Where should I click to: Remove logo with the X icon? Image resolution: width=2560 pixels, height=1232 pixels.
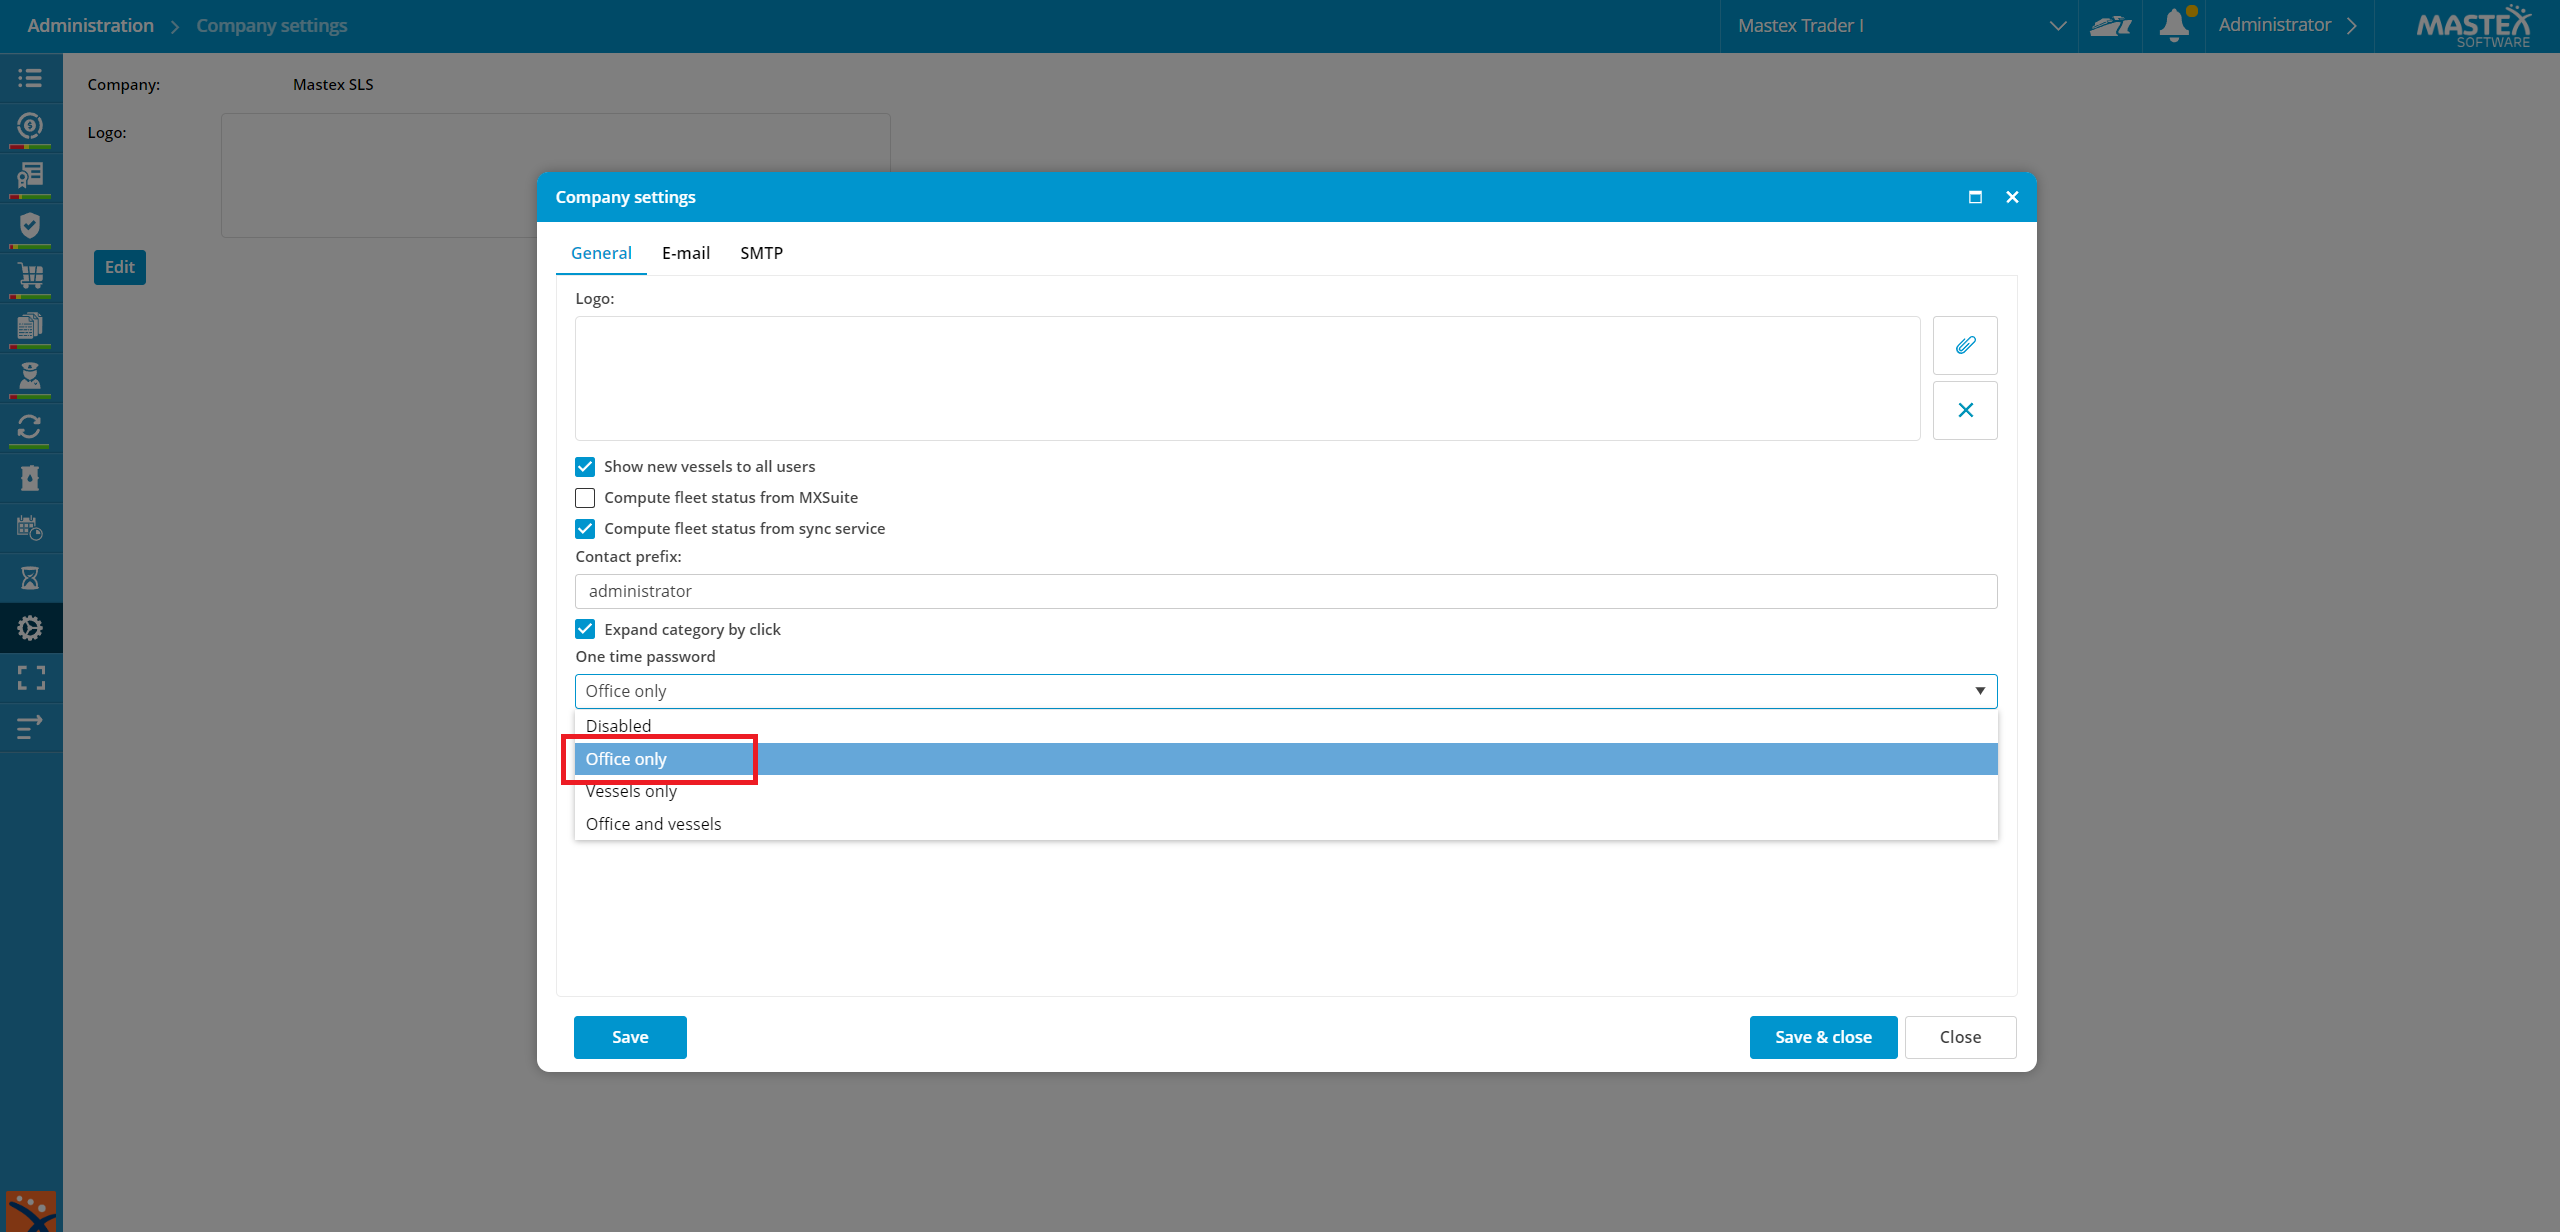click(1965, 410)
